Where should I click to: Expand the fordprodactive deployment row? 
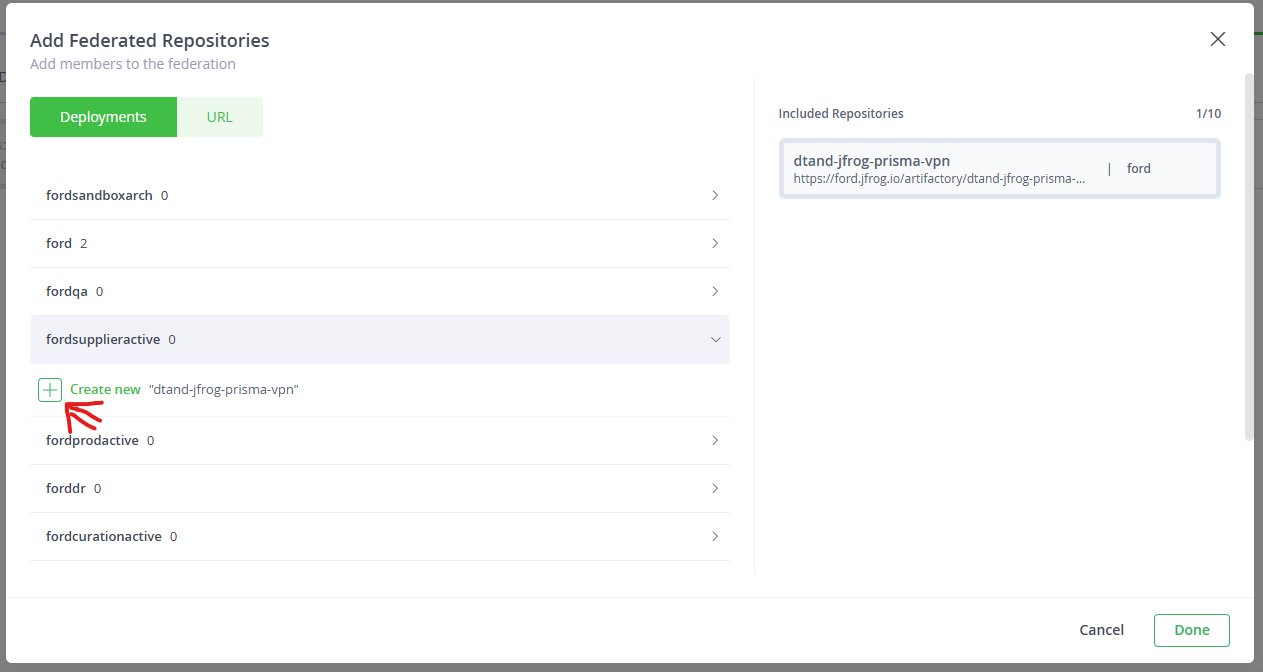[x=380, y=441]
